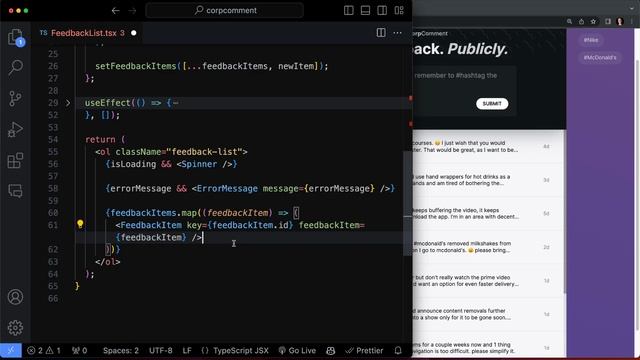Open editor More Actions ellipsis
The image size is (640, 360).
click(398, 33)
